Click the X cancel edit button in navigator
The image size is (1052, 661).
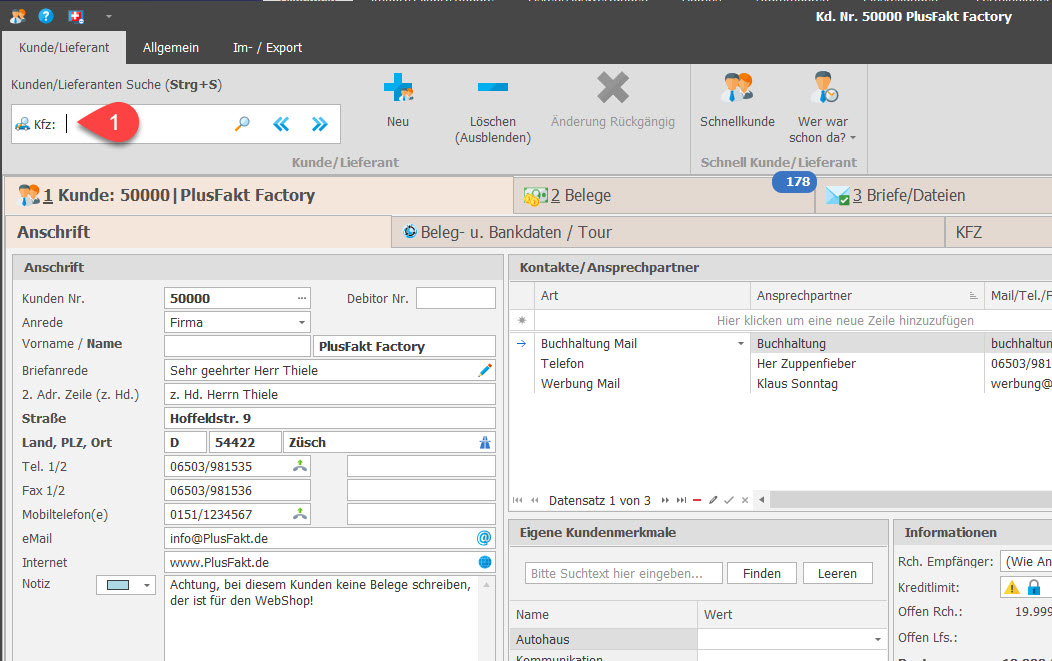point(745,501)
